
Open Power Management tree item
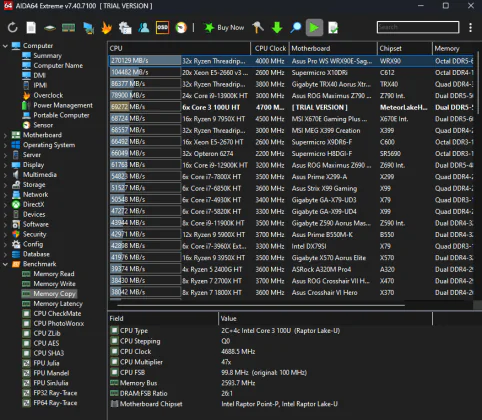point(63,105)
